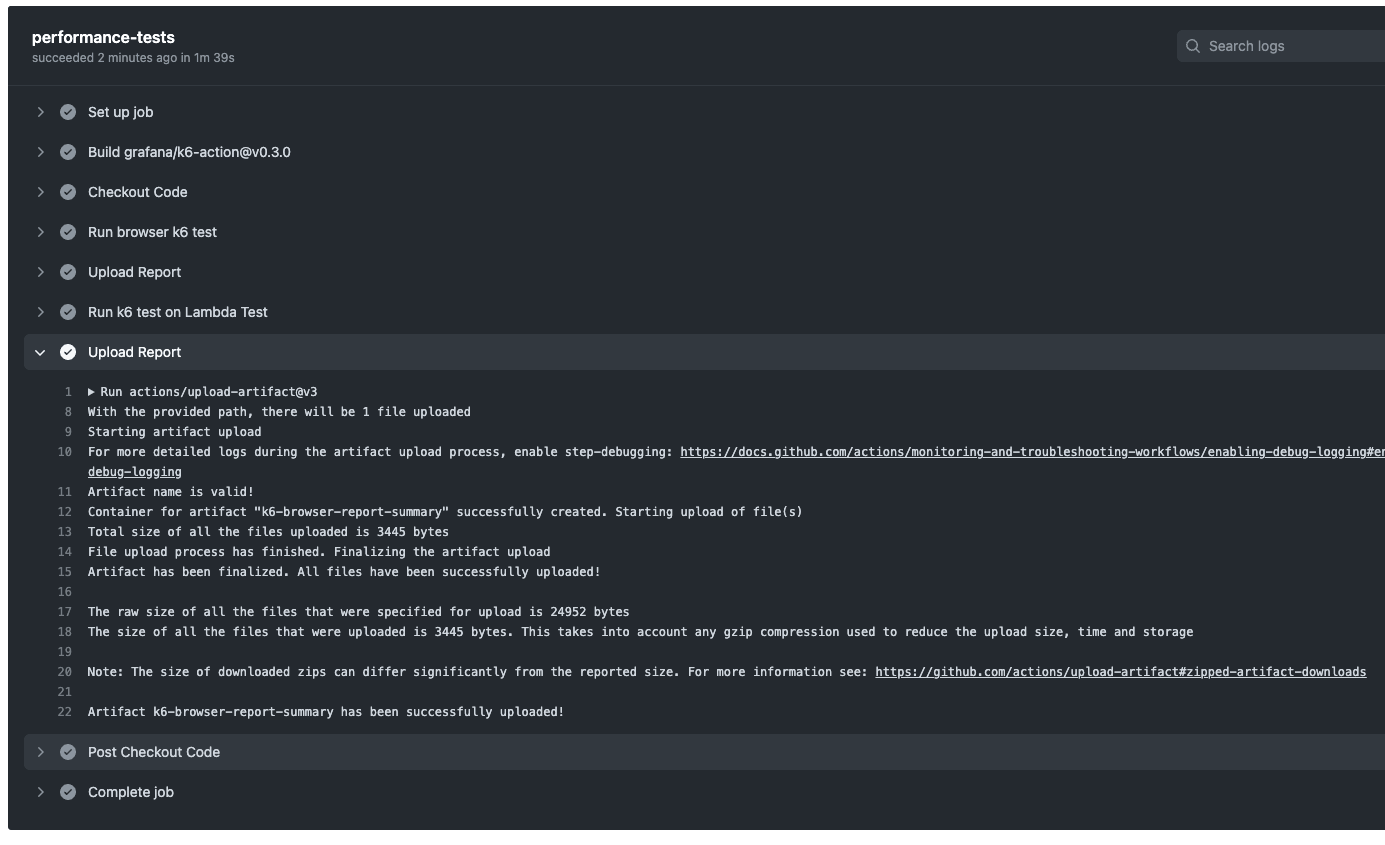Click the success checkmark icon next to Set up job
The image size is (1385, 845).
tap(67, 111)
